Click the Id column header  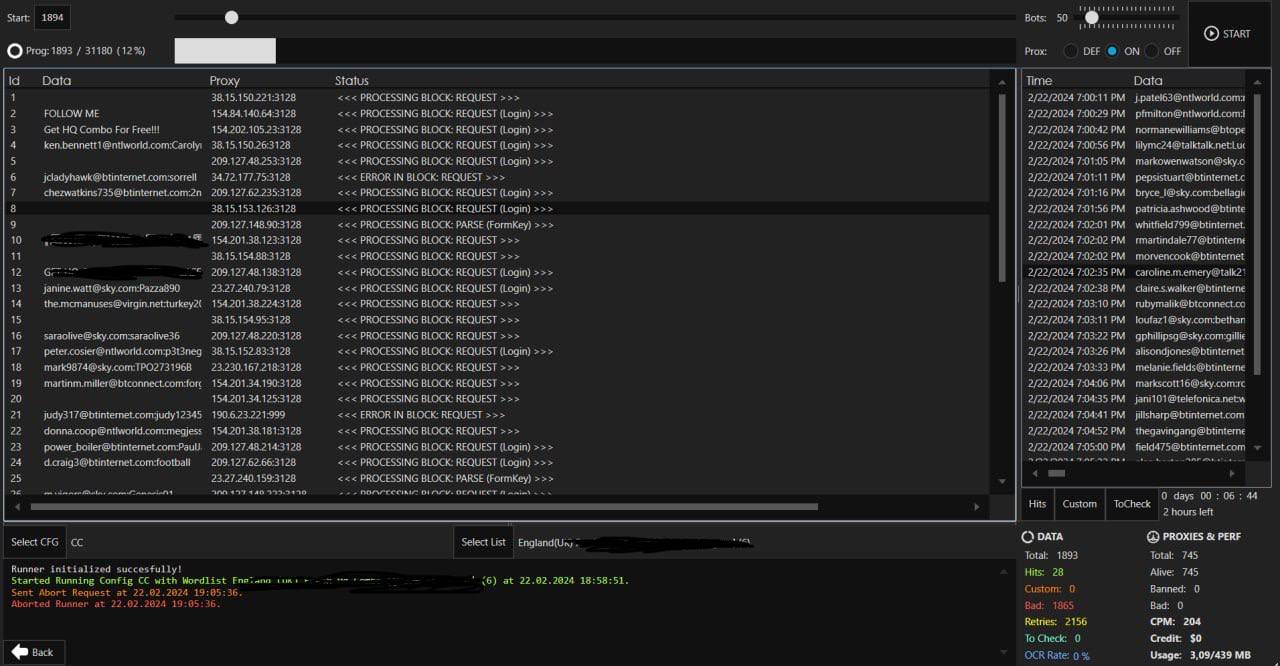coord(14,81)
